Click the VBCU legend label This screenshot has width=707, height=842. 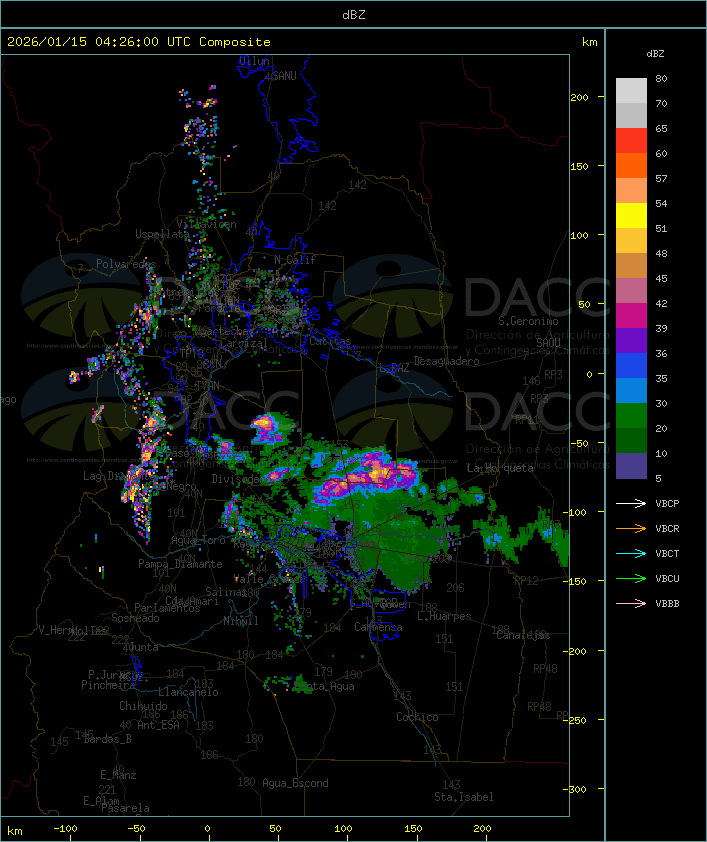click(x=667, y=578)
